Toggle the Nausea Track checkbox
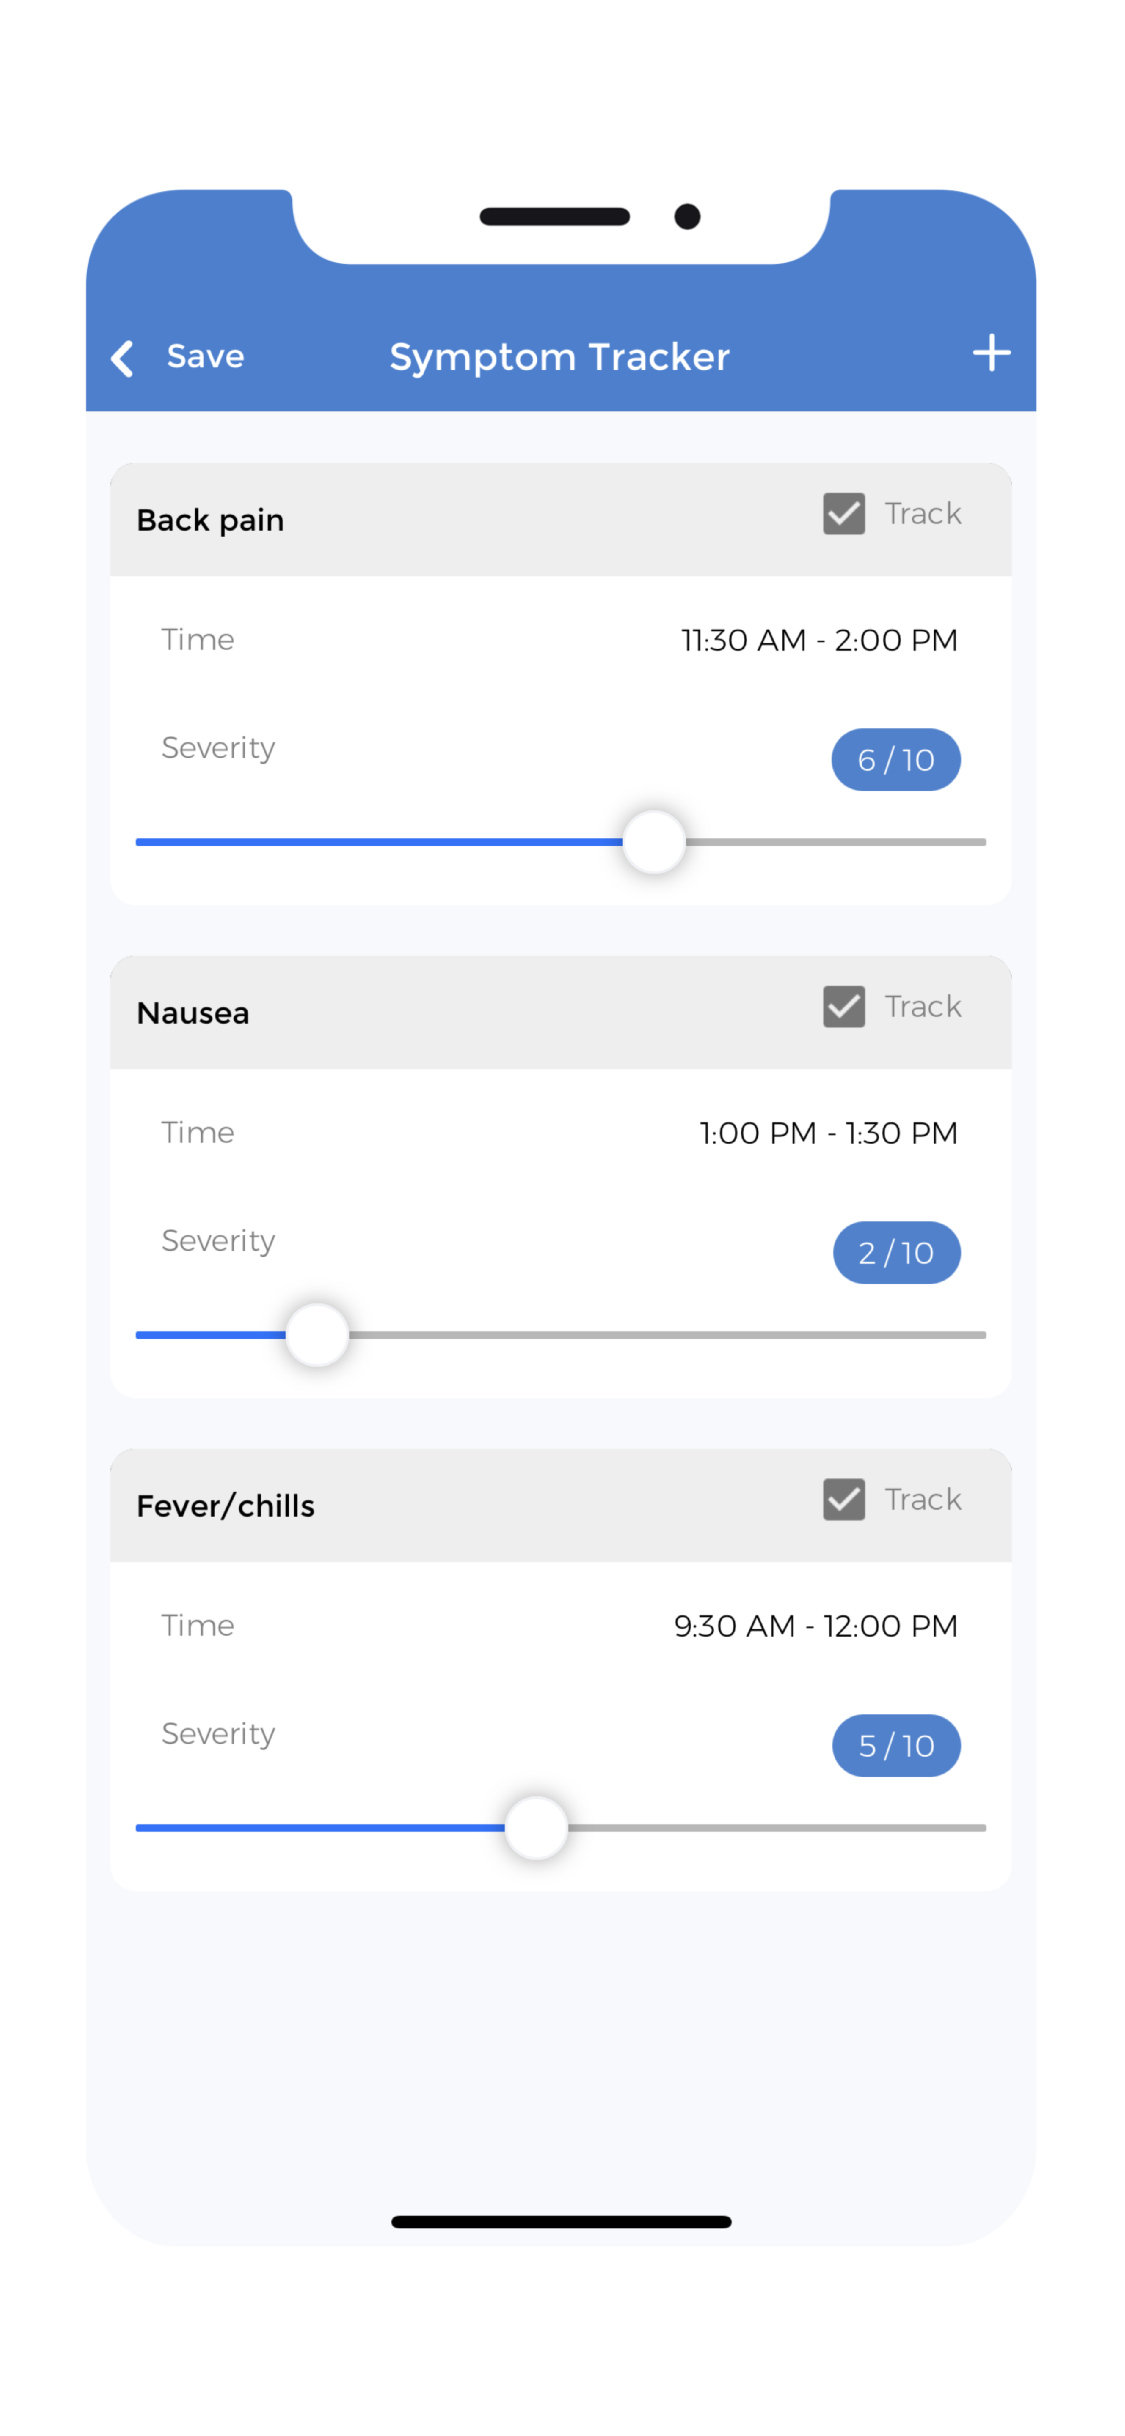 (843, 1007)
